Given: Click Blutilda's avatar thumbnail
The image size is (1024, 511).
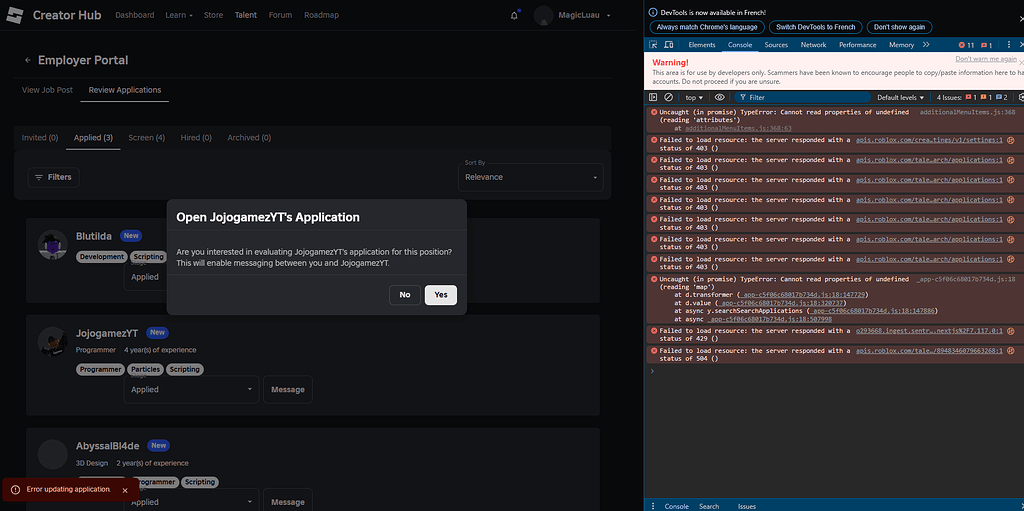Looking at the screenshot, I should pyautogui.click(x=53, y=244).
